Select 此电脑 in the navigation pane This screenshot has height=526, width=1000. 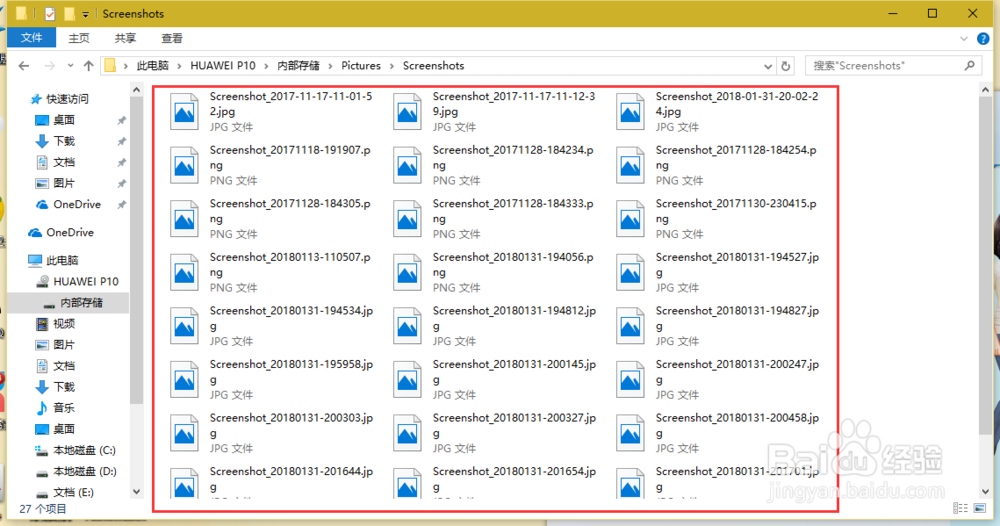[54, 260]
